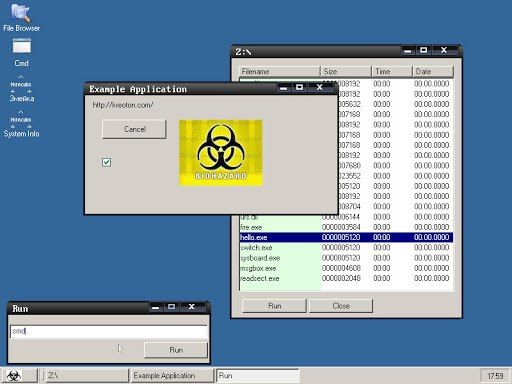Image resolution: width=512 pixels, height=384 pixels.
Task: Open the Cmd desktop icon
Action: (x=21, y=52)
